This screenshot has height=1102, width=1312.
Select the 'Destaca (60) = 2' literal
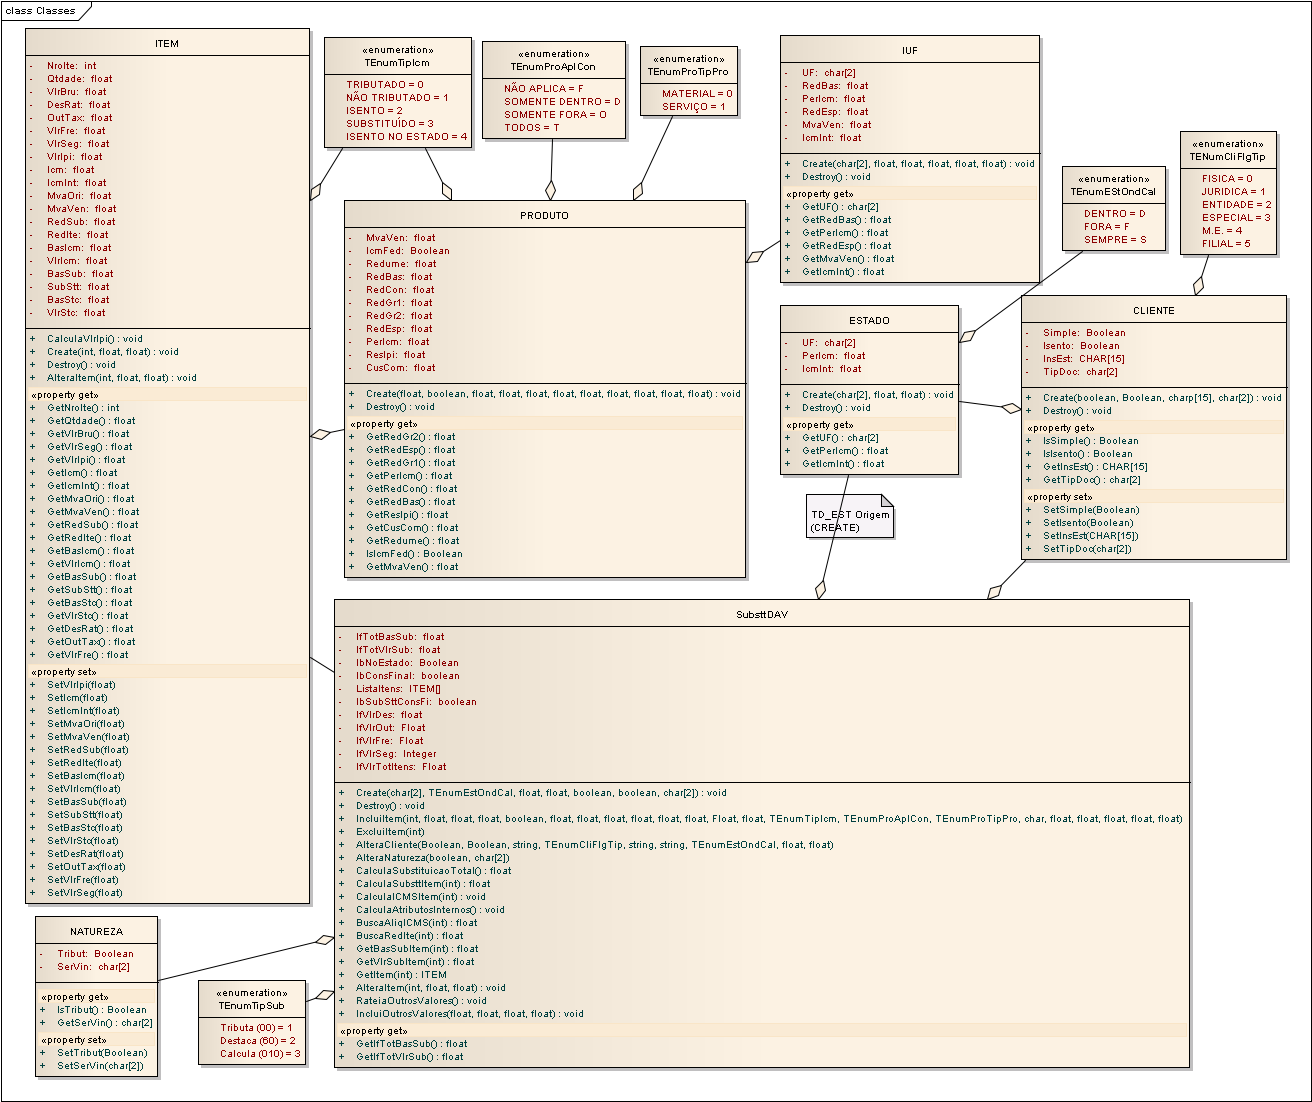[258, 1041]
